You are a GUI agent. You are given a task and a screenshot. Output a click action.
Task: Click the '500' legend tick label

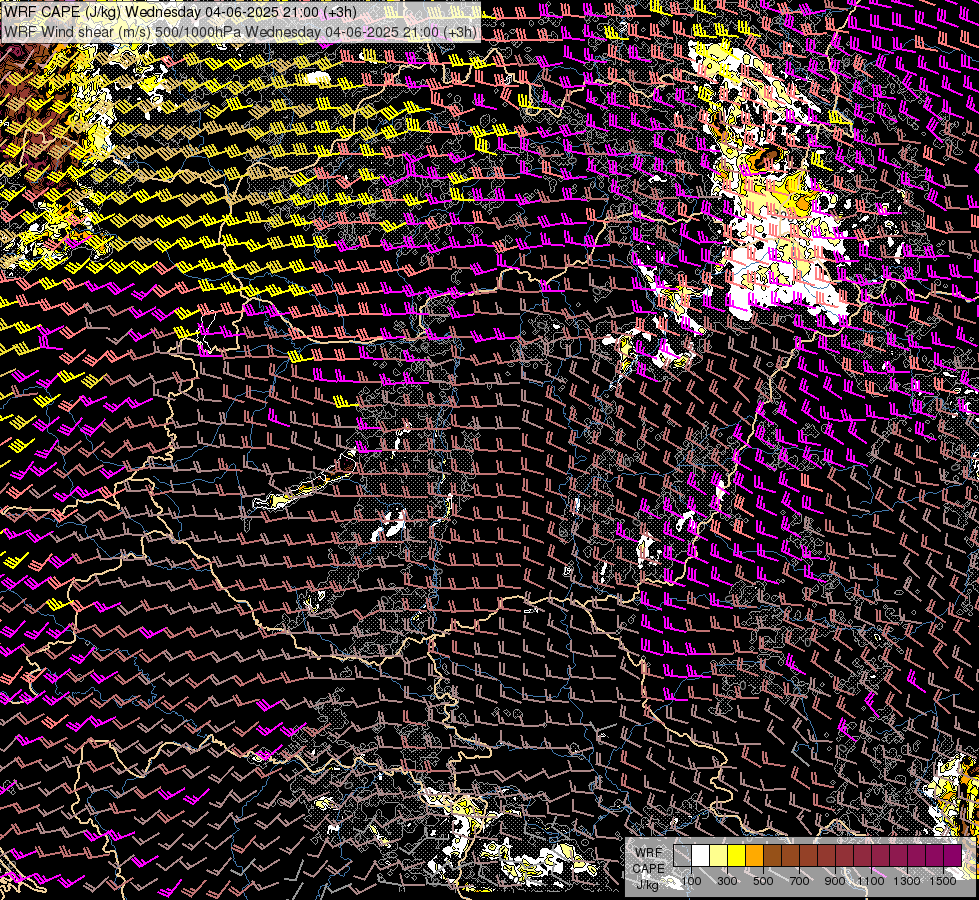[x=763, y=881]
